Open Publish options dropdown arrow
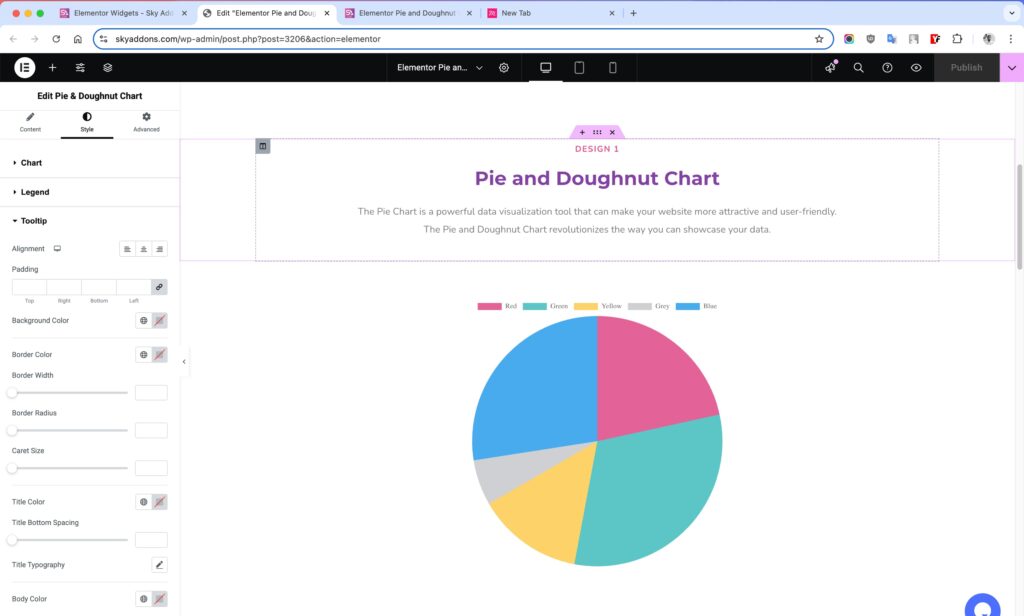The width and height of the screenshot is (1024, 616). (1012, 67)
